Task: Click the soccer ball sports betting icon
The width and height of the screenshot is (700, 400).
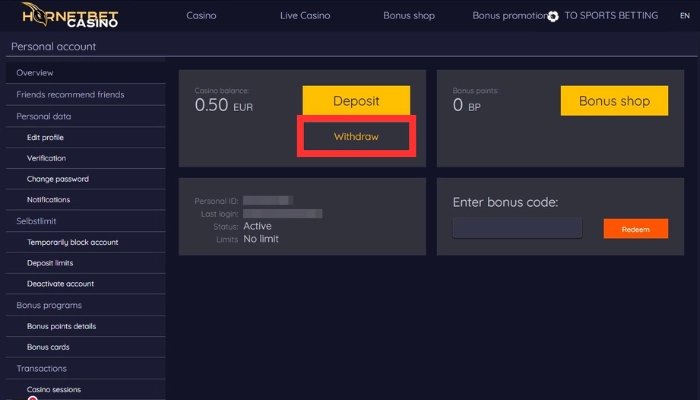Action: [554, 16]
